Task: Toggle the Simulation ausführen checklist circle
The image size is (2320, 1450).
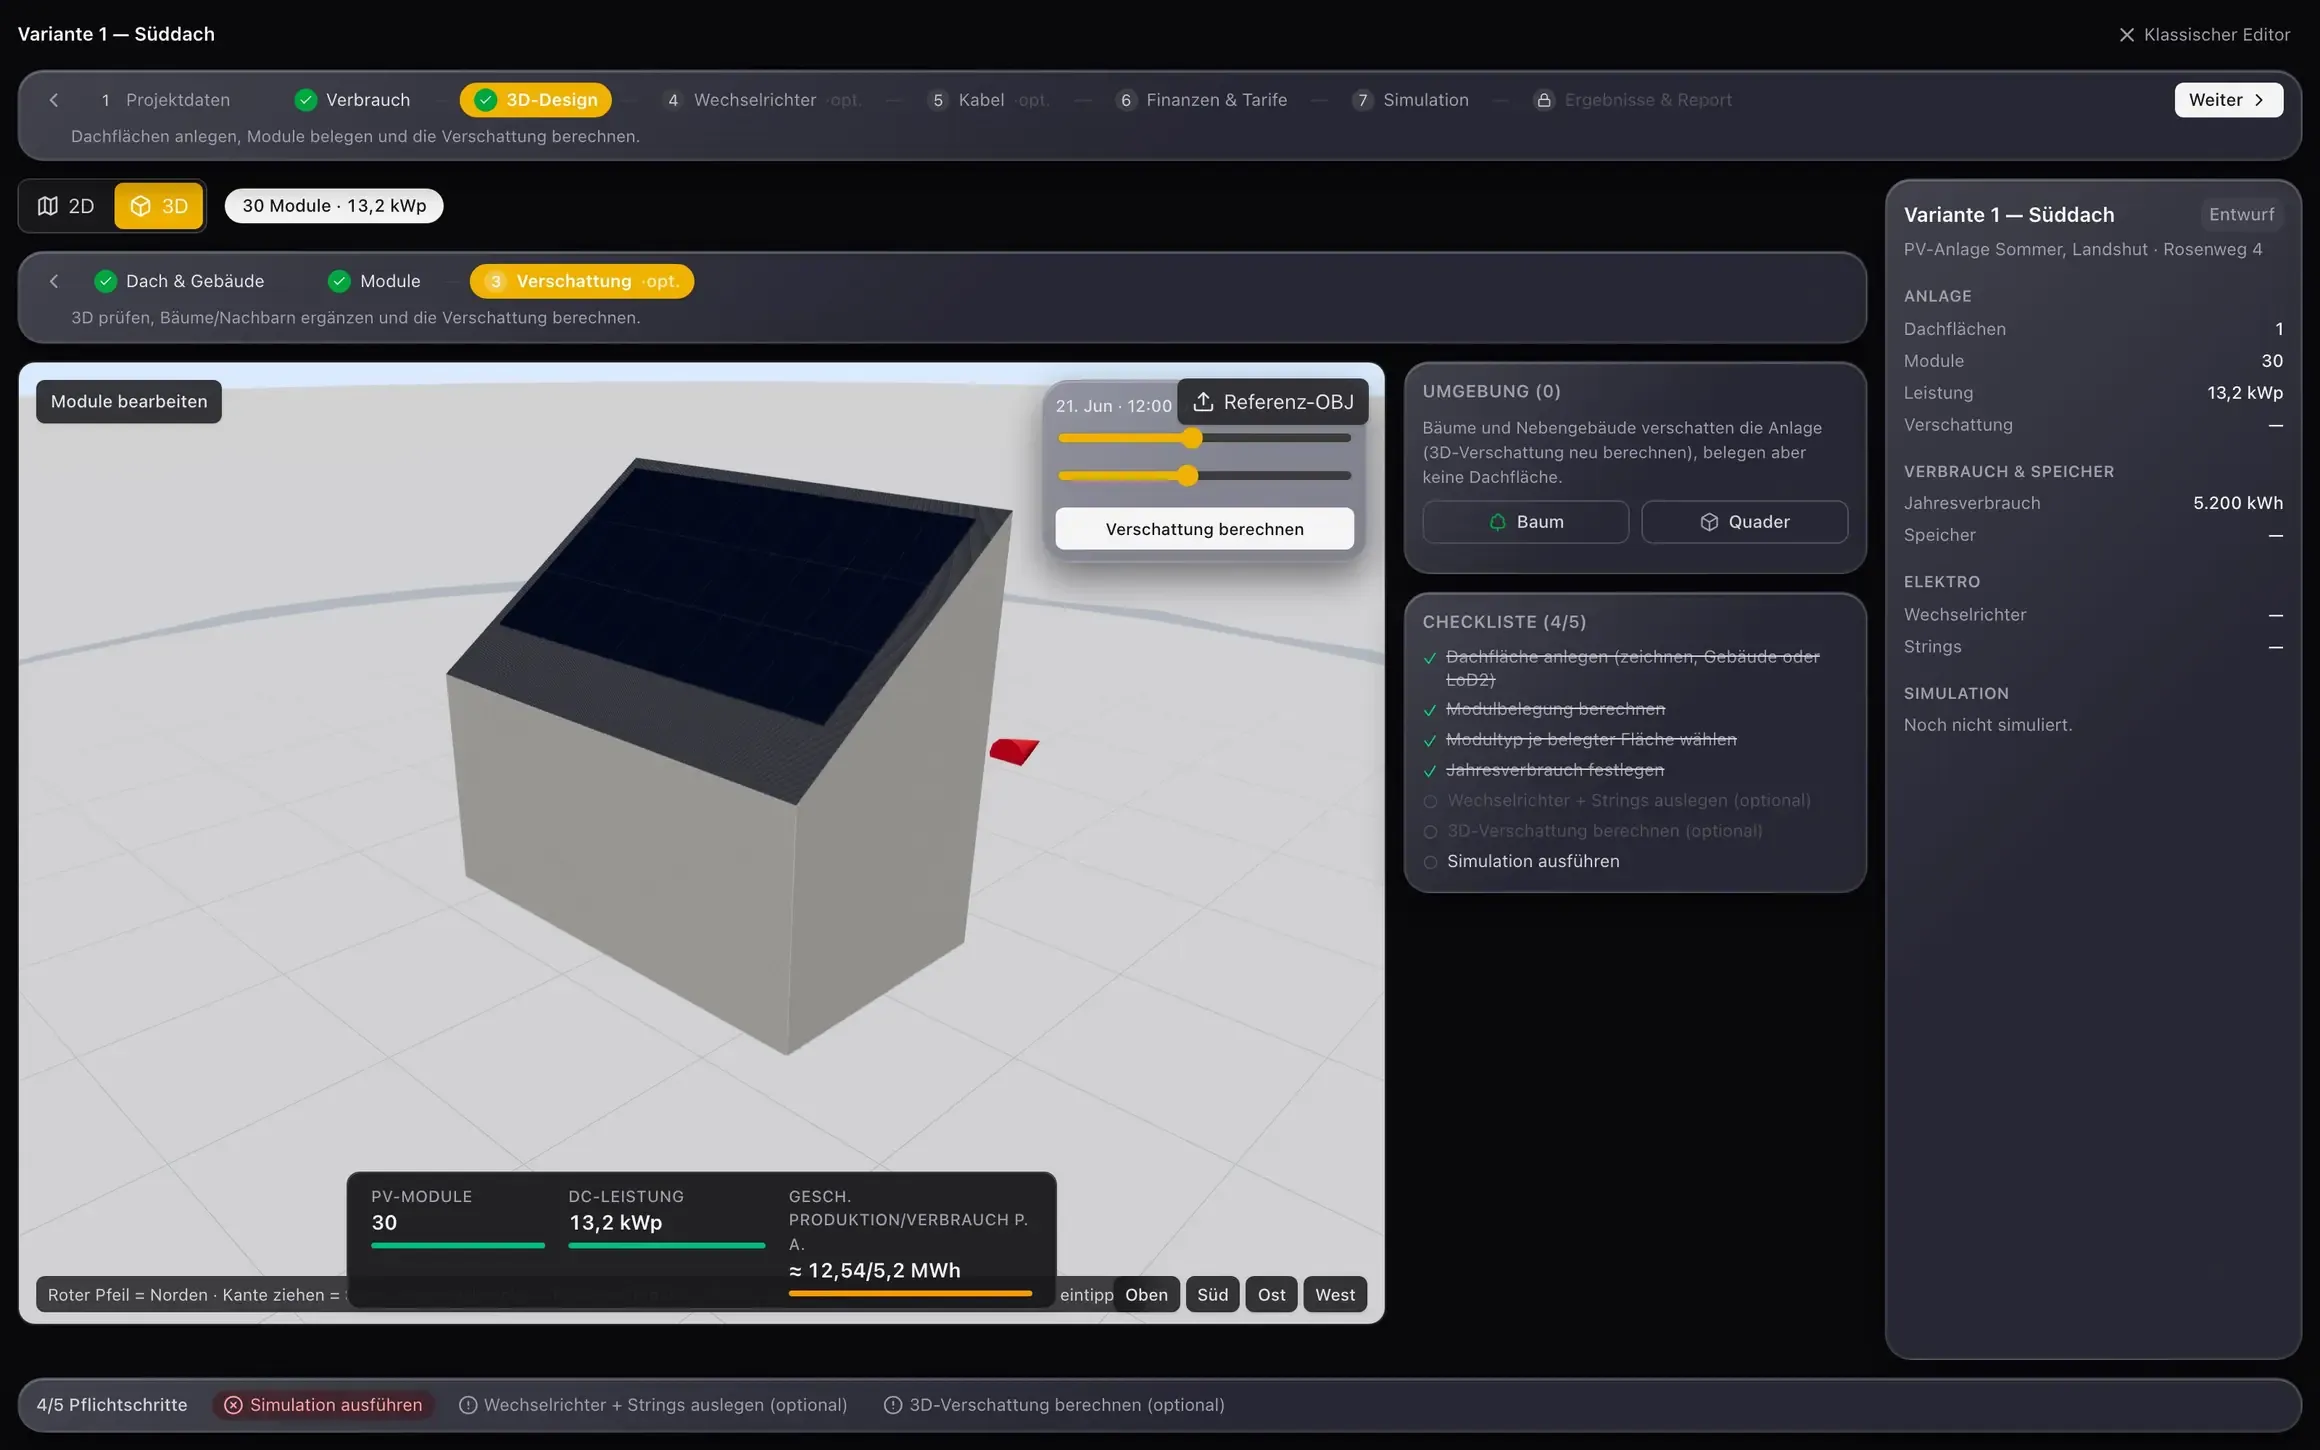Action: [x=1430, y=862]
